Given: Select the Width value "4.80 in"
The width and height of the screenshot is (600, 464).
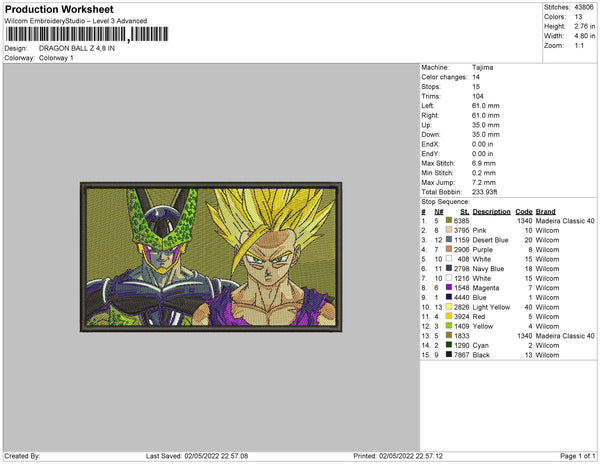Looking at the screenshot, I should pyautogui.click(x=585, y=36).
